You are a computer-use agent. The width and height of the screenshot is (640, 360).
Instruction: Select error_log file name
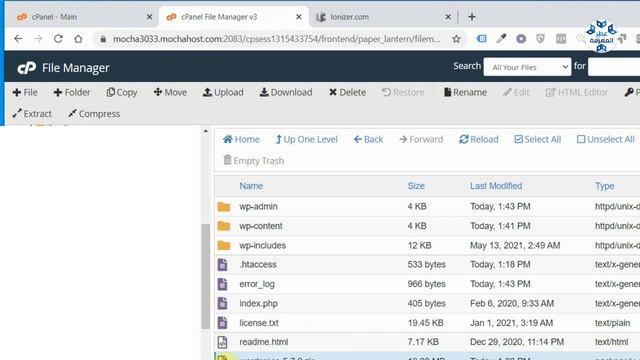257,284
